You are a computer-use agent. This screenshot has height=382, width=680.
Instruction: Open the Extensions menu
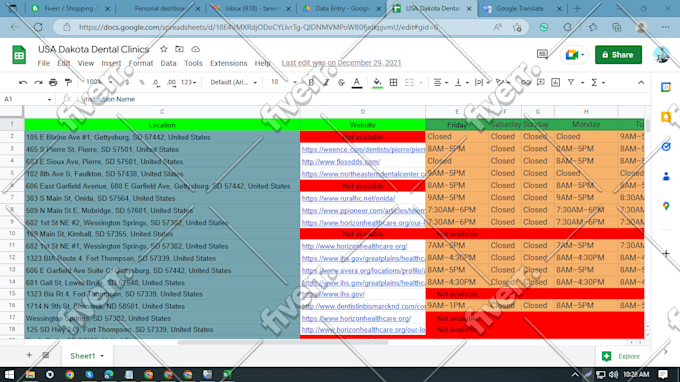229,63
